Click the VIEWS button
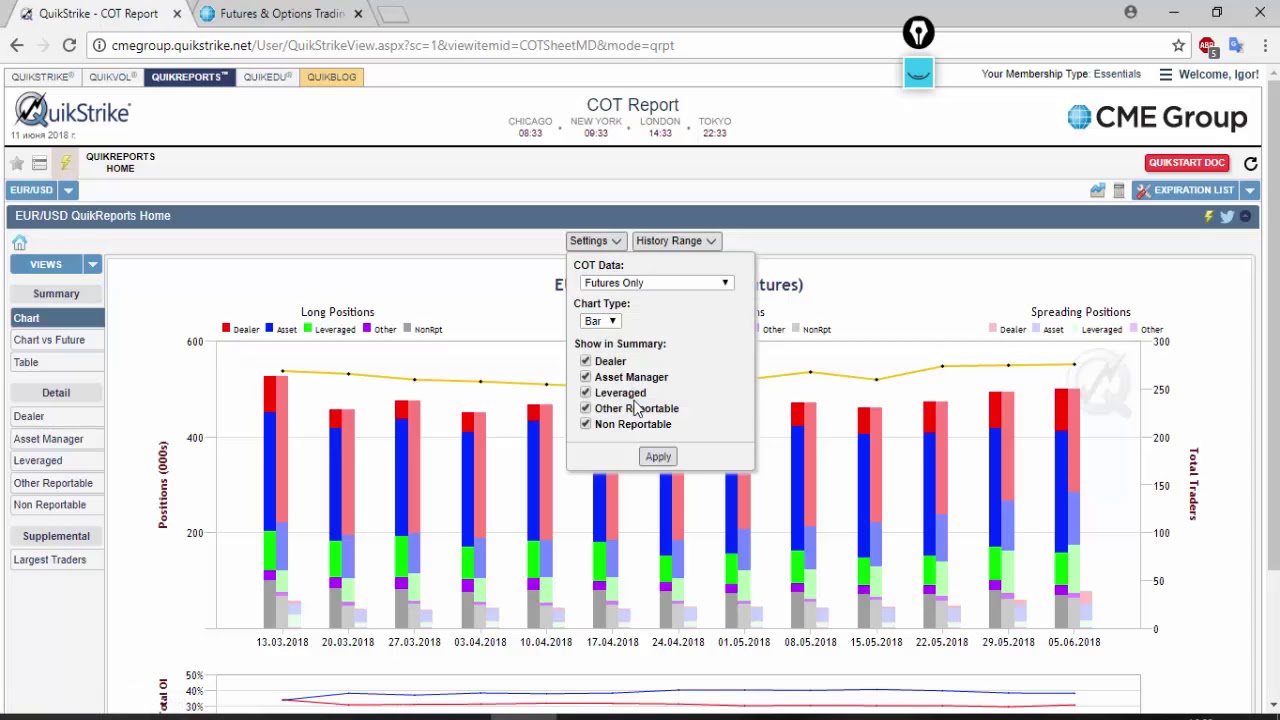1280x720 pixels. point(46,264)
